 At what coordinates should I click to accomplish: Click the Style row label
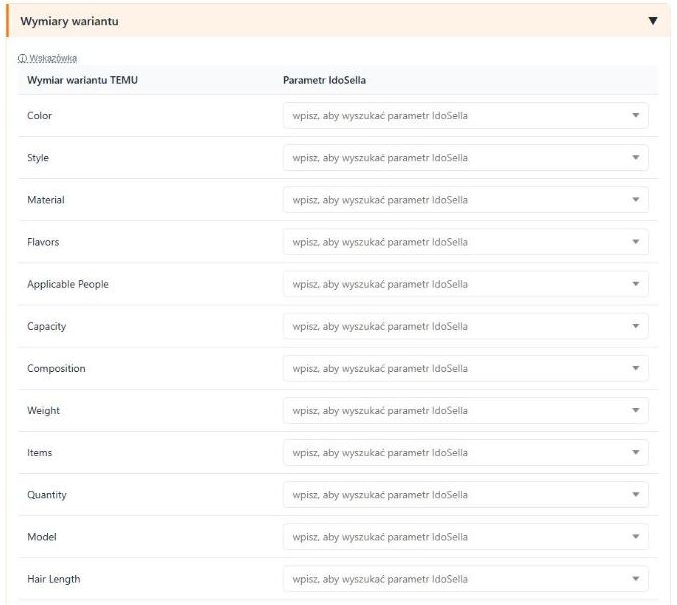(x=38, y=158)
